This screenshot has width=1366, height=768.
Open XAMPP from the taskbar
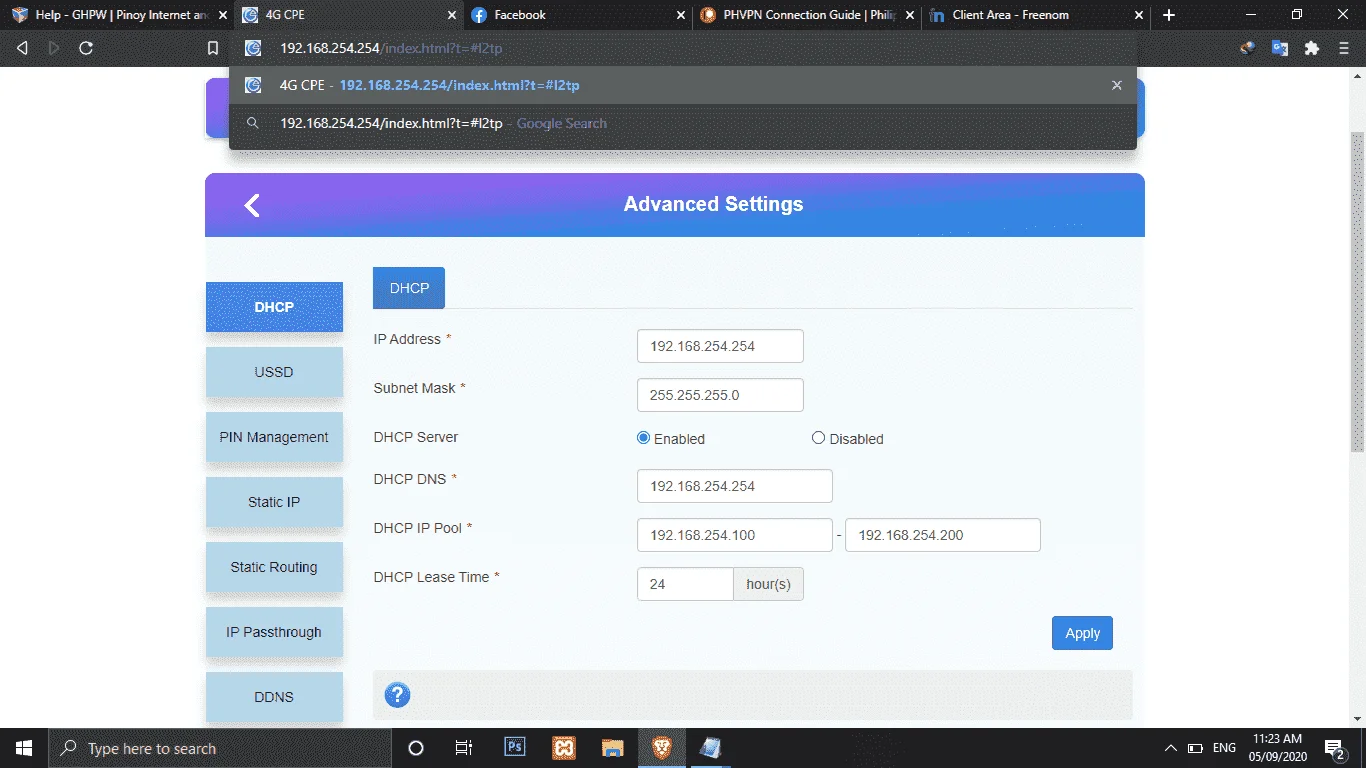(x=564, y=748)
